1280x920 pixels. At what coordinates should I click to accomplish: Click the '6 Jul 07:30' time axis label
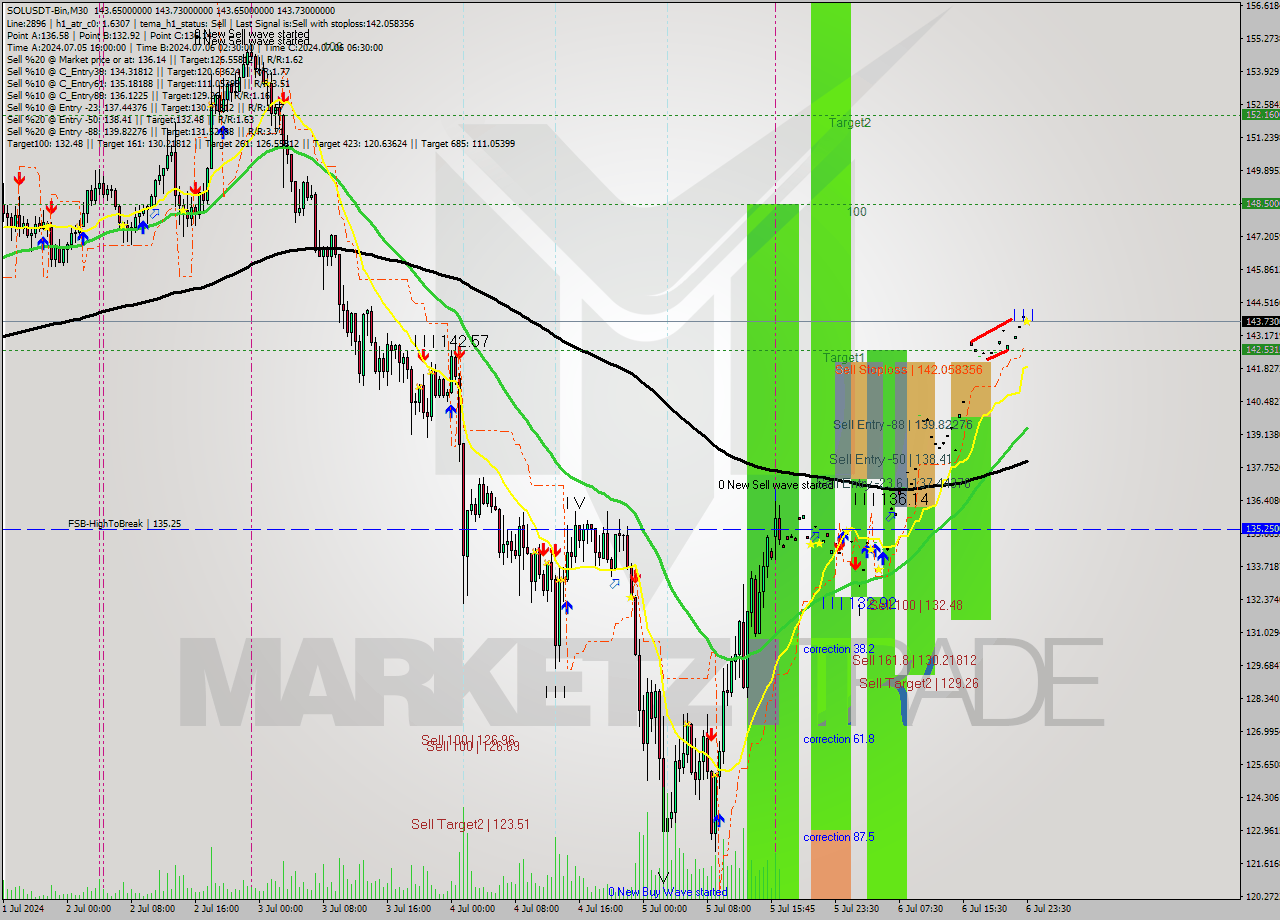point(920,909)
